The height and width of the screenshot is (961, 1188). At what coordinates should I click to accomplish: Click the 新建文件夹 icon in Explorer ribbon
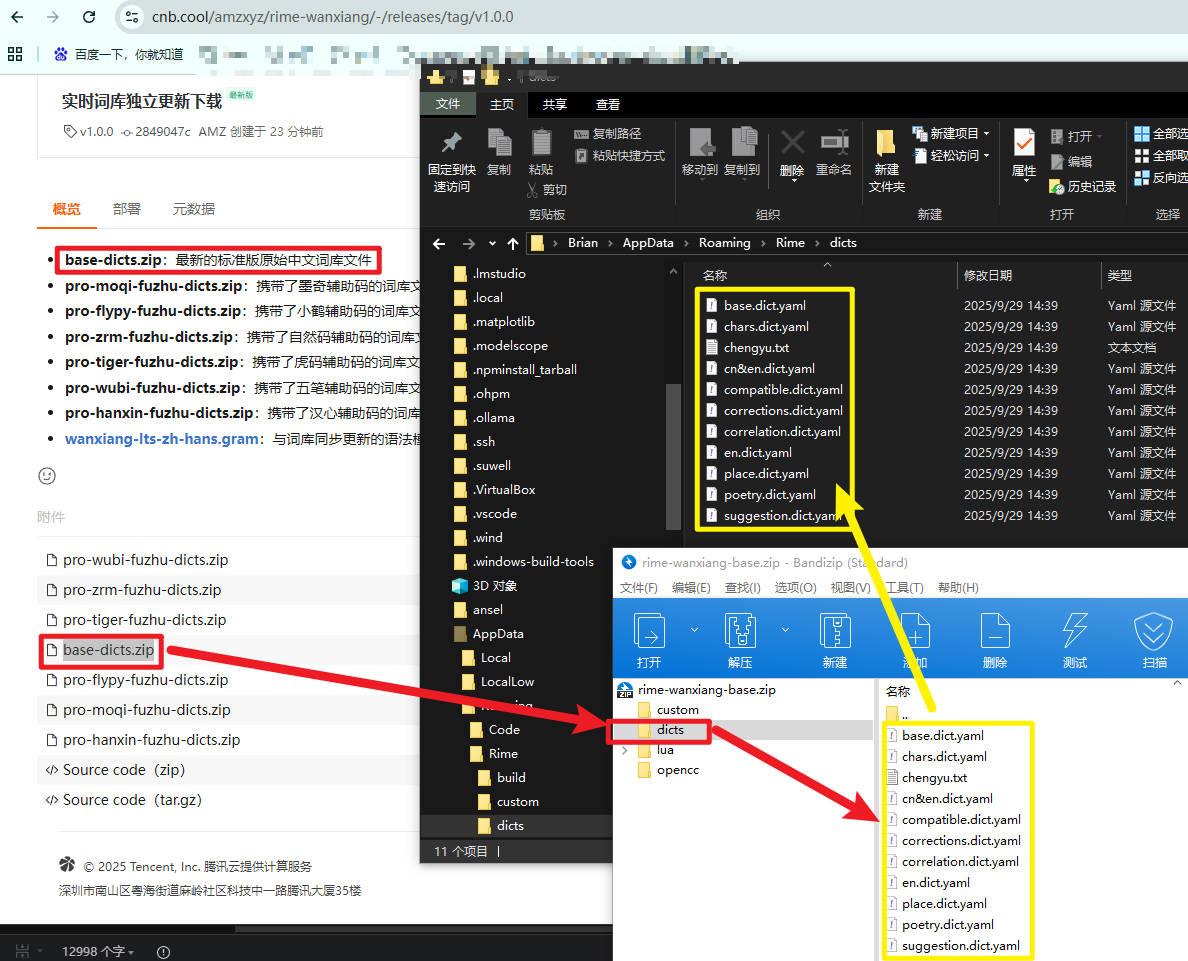(x=886, y=144)
